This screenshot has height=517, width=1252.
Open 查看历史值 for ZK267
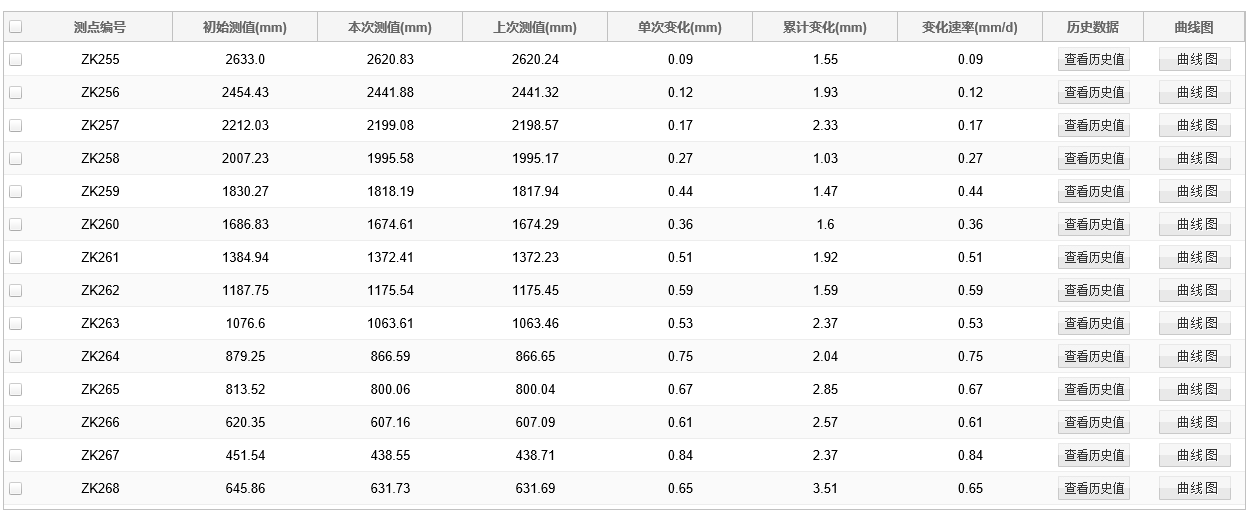pyautogui.click(x=1094, y=456)
